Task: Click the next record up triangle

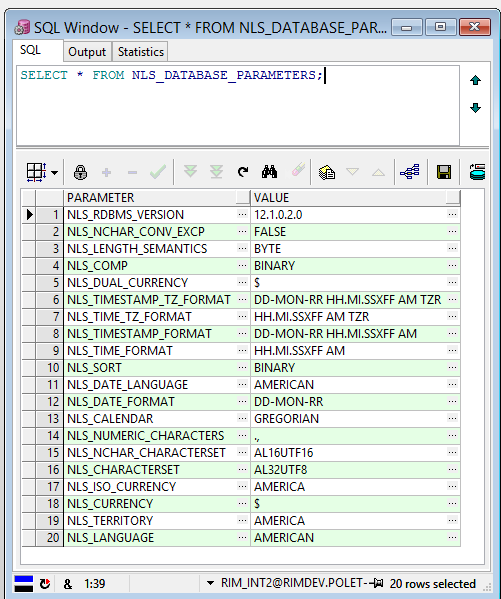Action: (x=378, y=173)
